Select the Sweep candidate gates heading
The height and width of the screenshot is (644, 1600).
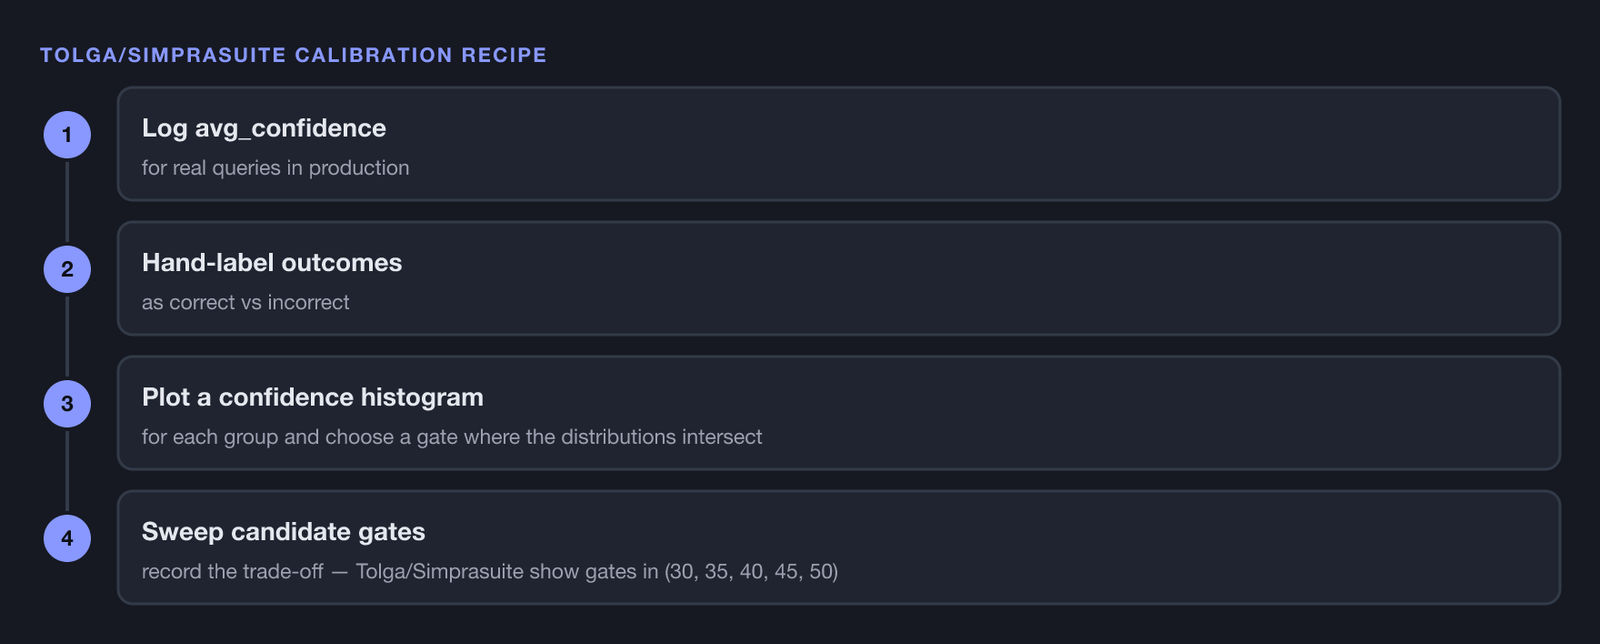coord(284,531)
